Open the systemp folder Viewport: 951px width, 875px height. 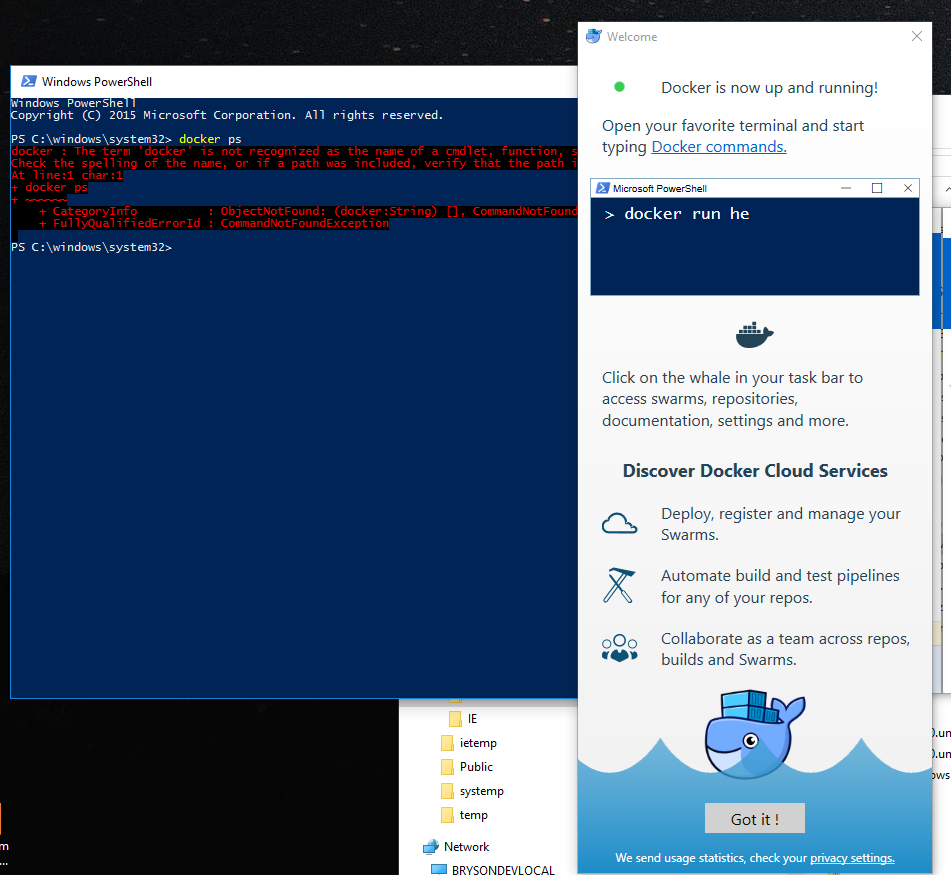click(479, 790)
